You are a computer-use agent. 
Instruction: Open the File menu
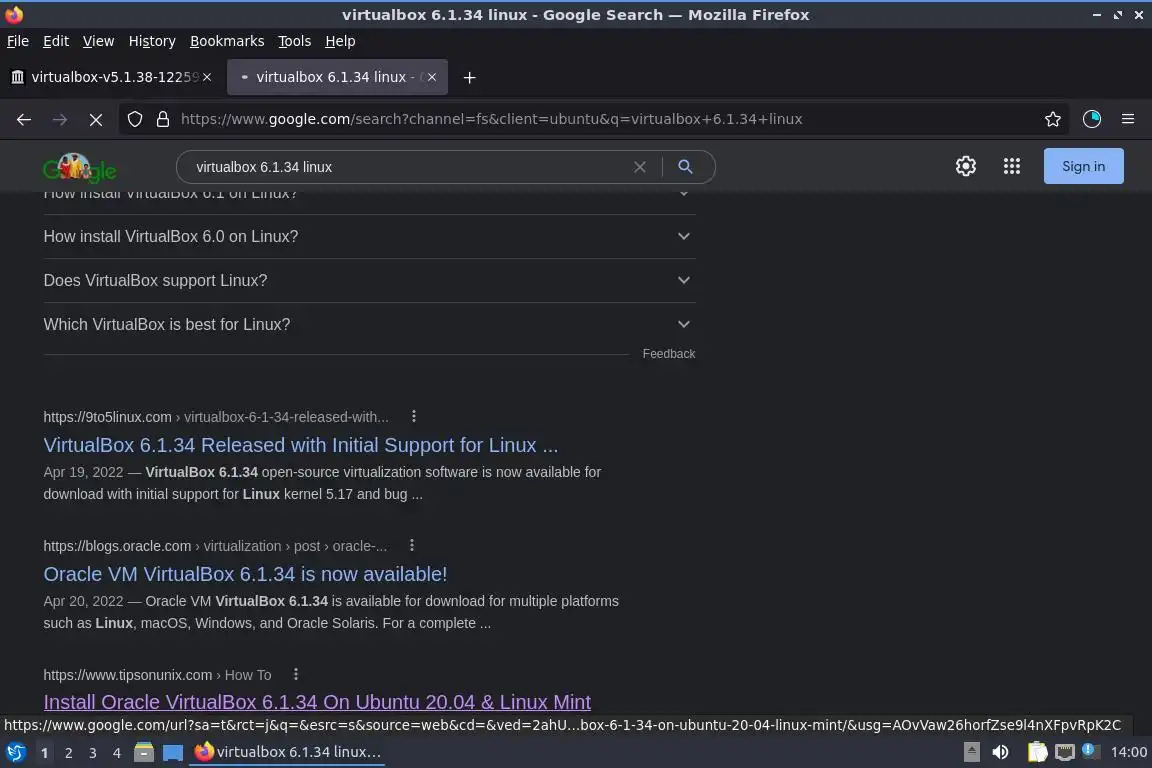coord(18,41)
